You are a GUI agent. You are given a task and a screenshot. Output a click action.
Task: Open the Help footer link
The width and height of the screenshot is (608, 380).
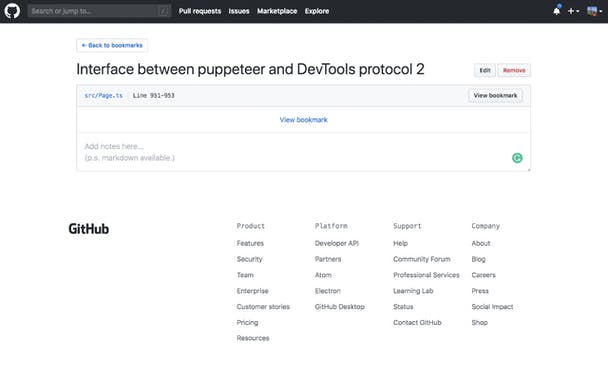point(400,243)
